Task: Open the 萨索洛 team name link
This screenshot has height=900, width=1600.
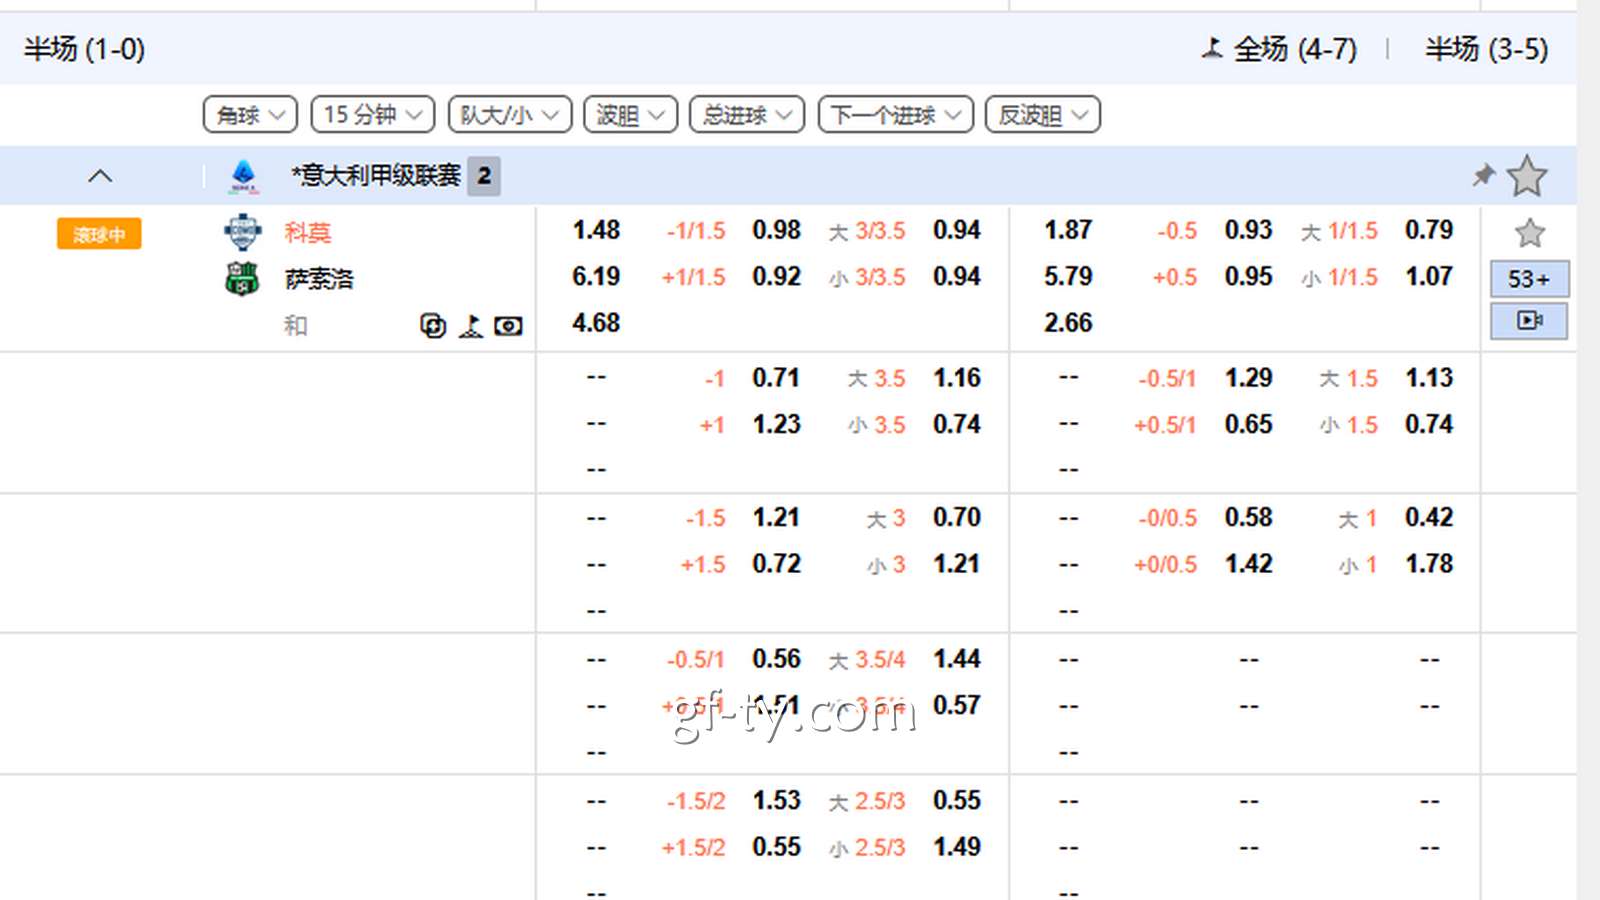Action: [319, 279]
